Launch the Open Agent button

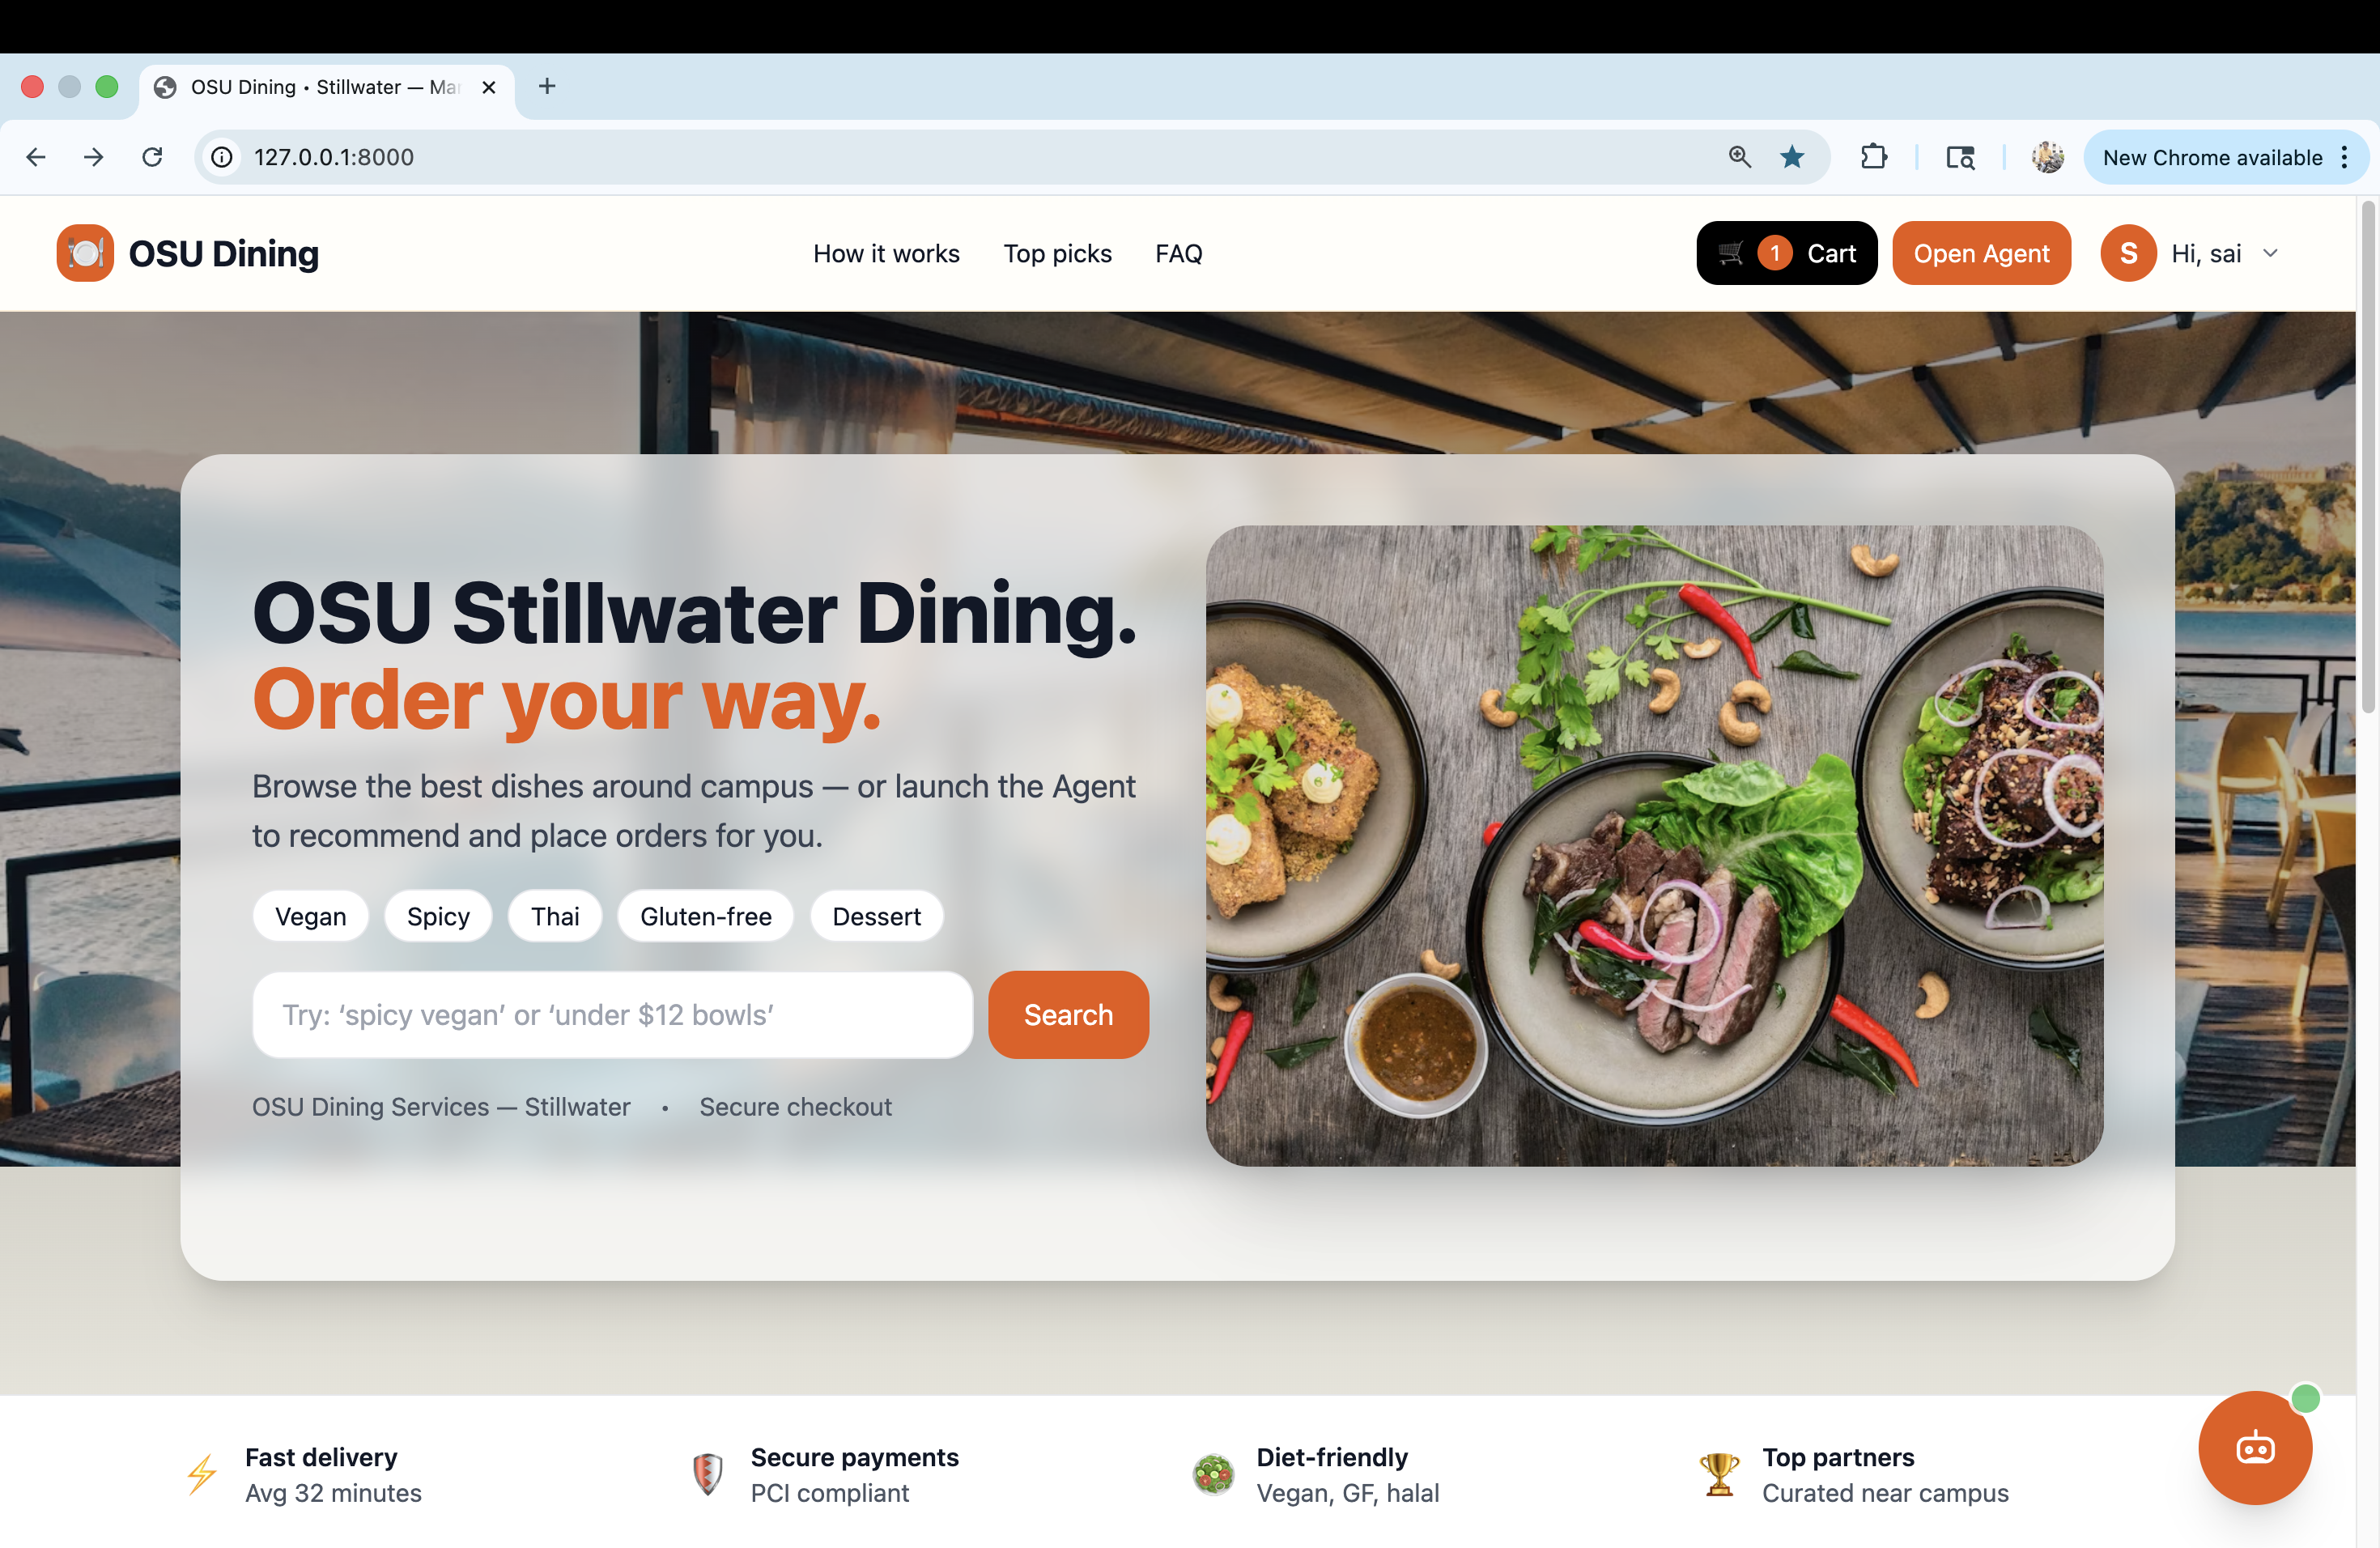(x=1981, y=253)
